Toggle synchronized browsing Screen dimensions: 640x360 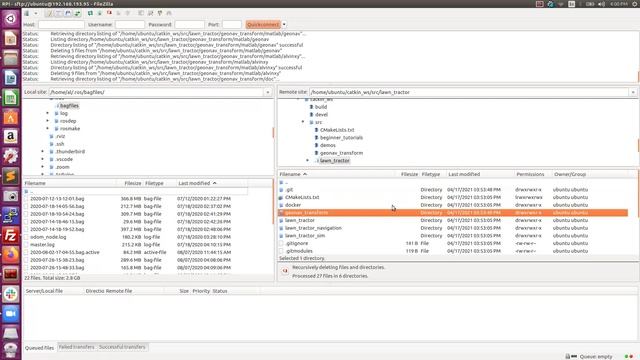[x=160, y=13]
